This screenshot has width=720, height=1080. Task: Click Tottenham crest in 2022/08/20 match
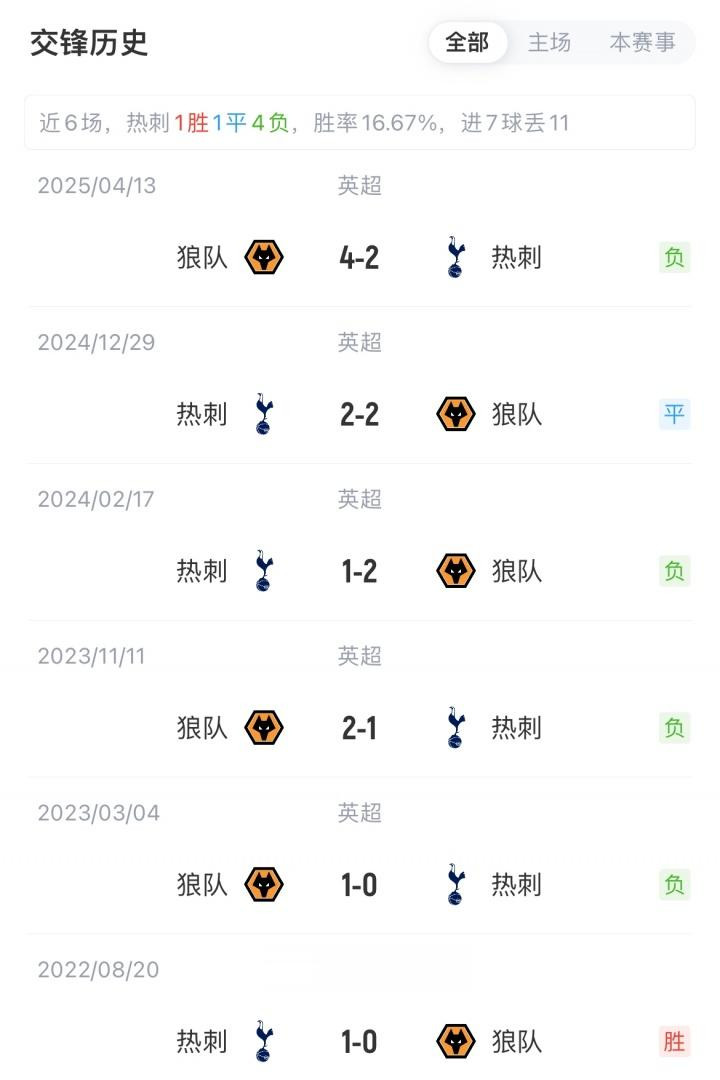point(264,1042)
